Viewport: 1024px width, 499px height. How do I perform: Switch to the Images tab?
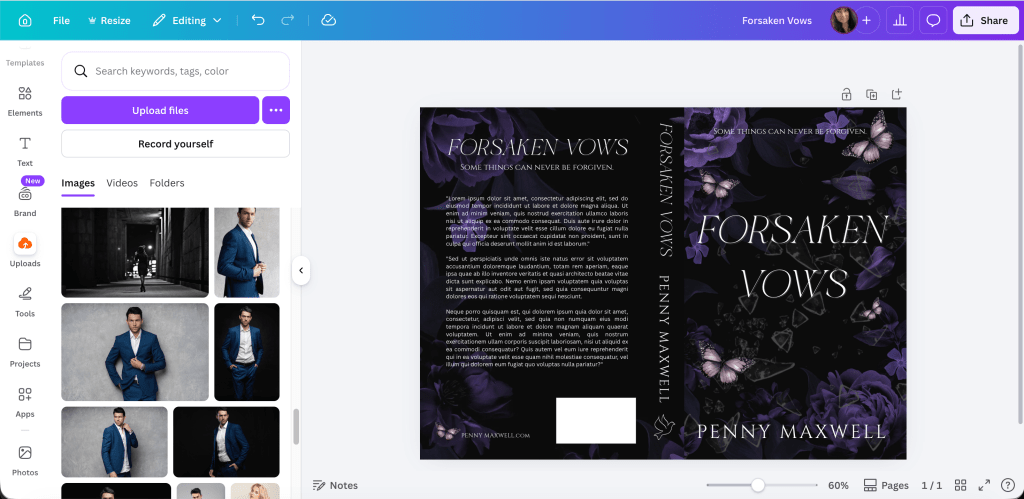click(78, 183)
